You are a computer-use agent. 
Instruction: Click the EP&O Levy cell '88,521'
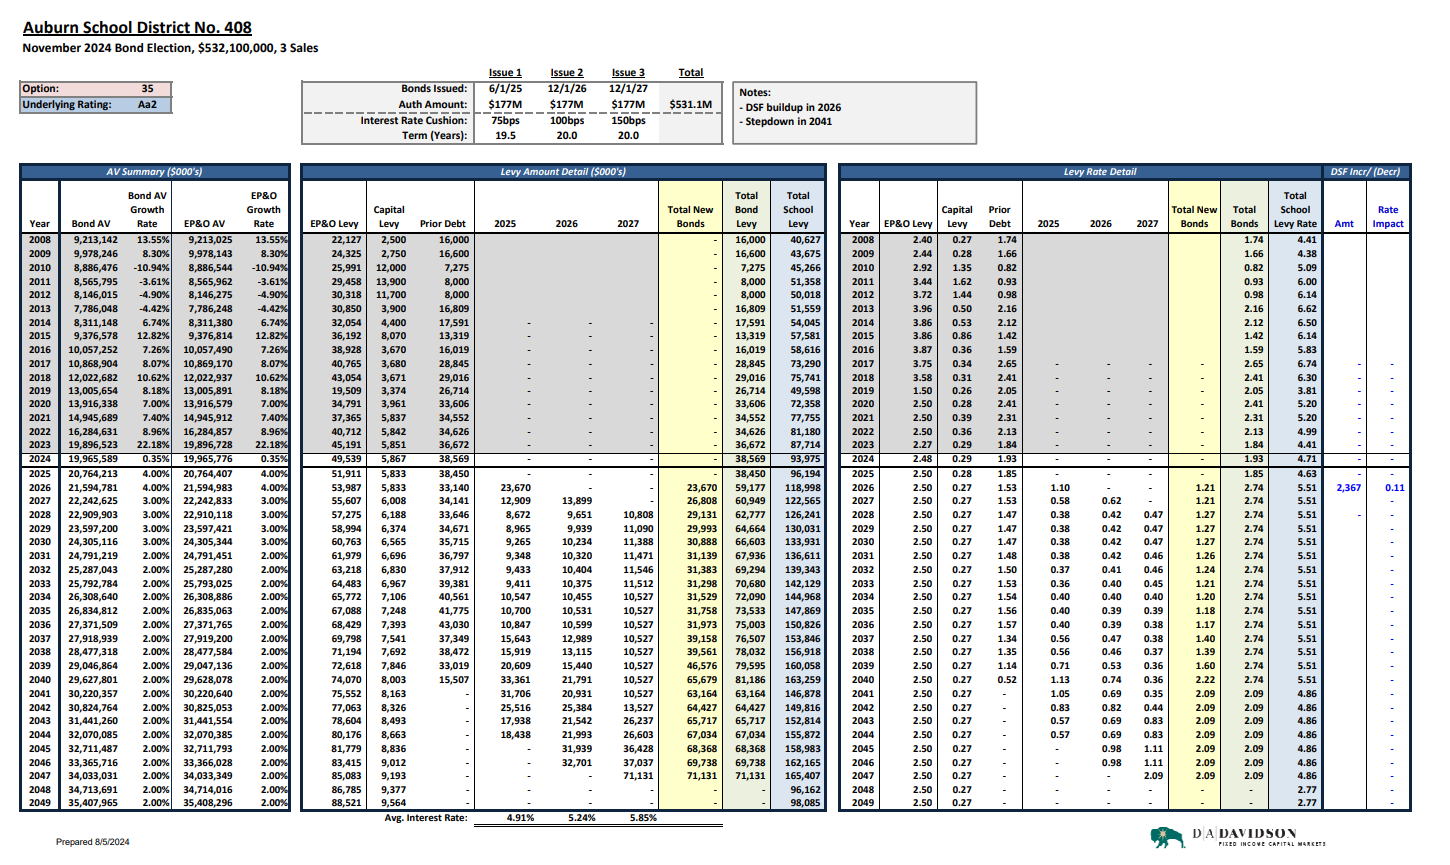coord(347,803)
